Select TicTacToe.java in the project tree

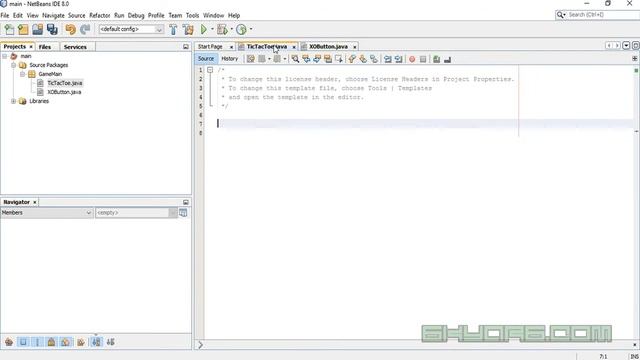[64, 83]
